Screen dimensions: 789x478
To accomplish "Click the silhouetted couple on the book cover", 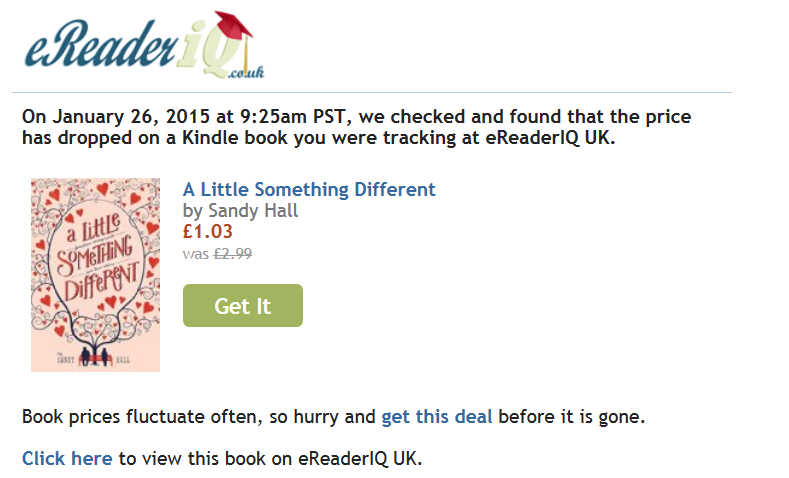I will (x=95, y=350).
